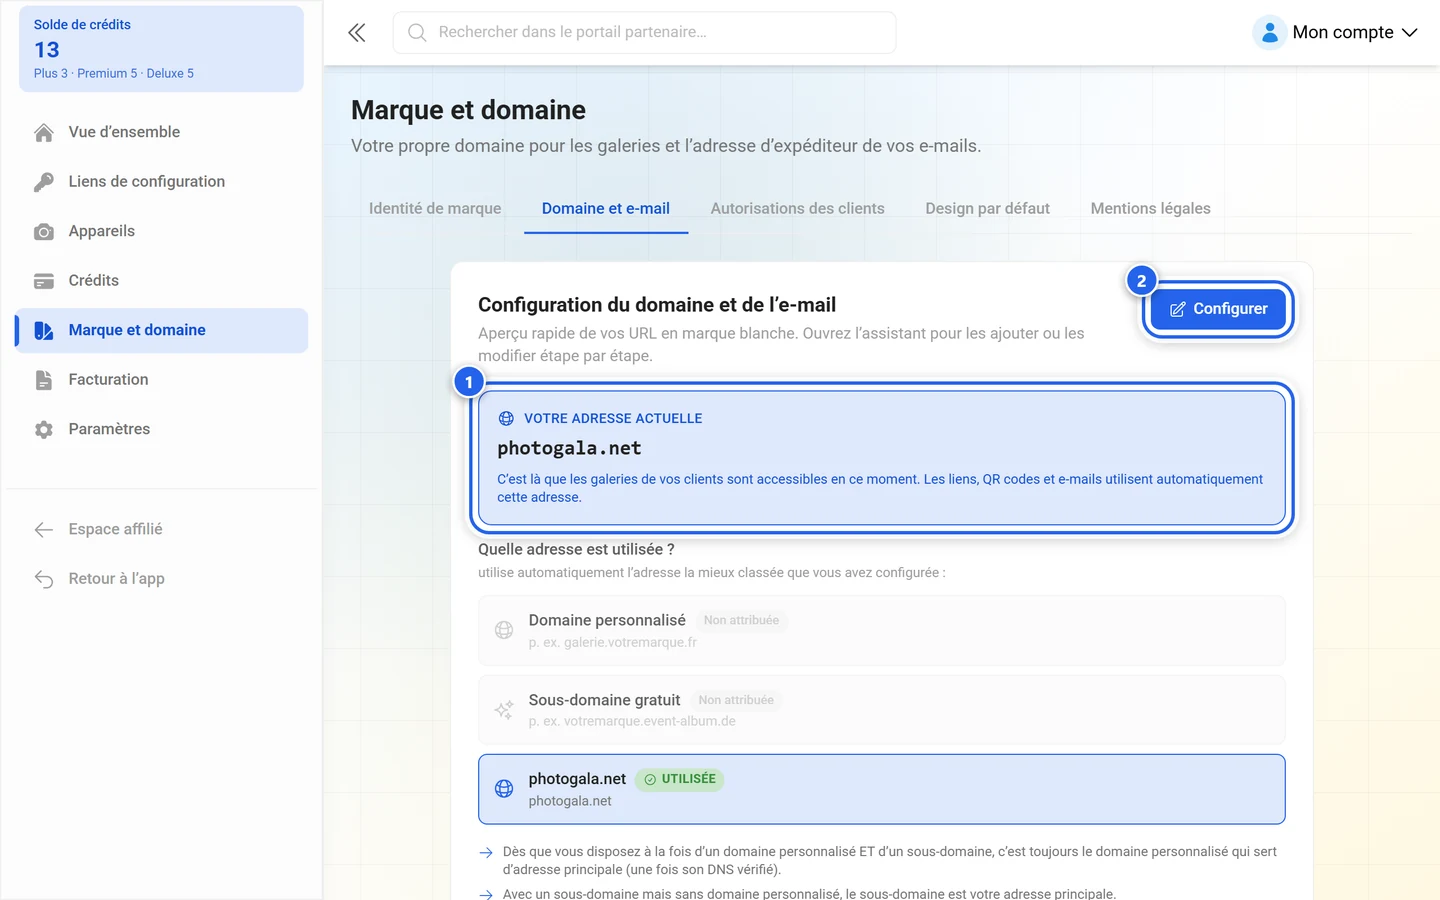Click the Marque et domaine swatch icon
This screenshot has width=1440, height=900.
tap(44, 331)
